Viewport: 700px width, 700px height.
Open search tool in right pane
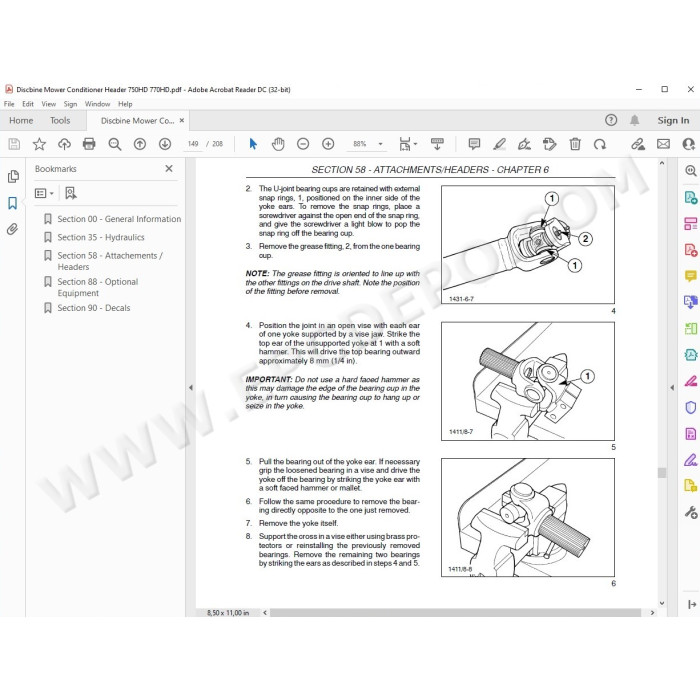pyautogui.click(x=691, y=171)
